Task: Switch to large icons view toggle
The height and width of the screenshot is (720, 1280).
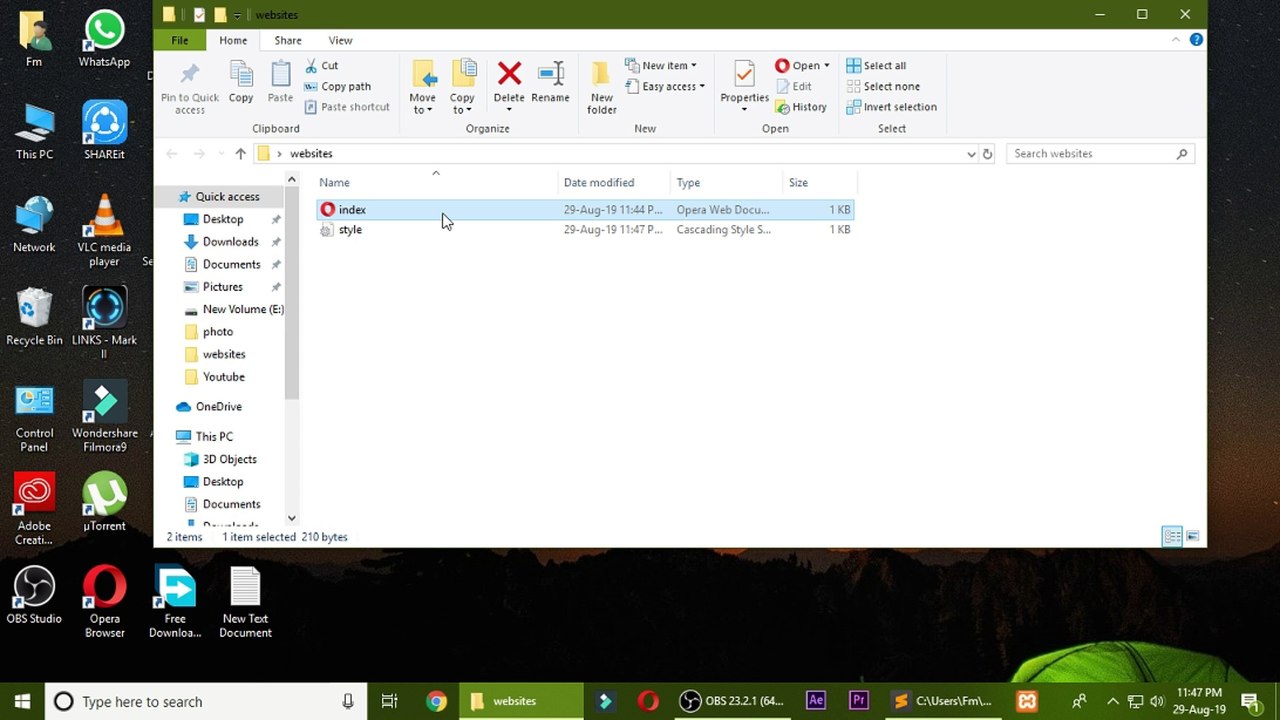Action: [1192, 537]
